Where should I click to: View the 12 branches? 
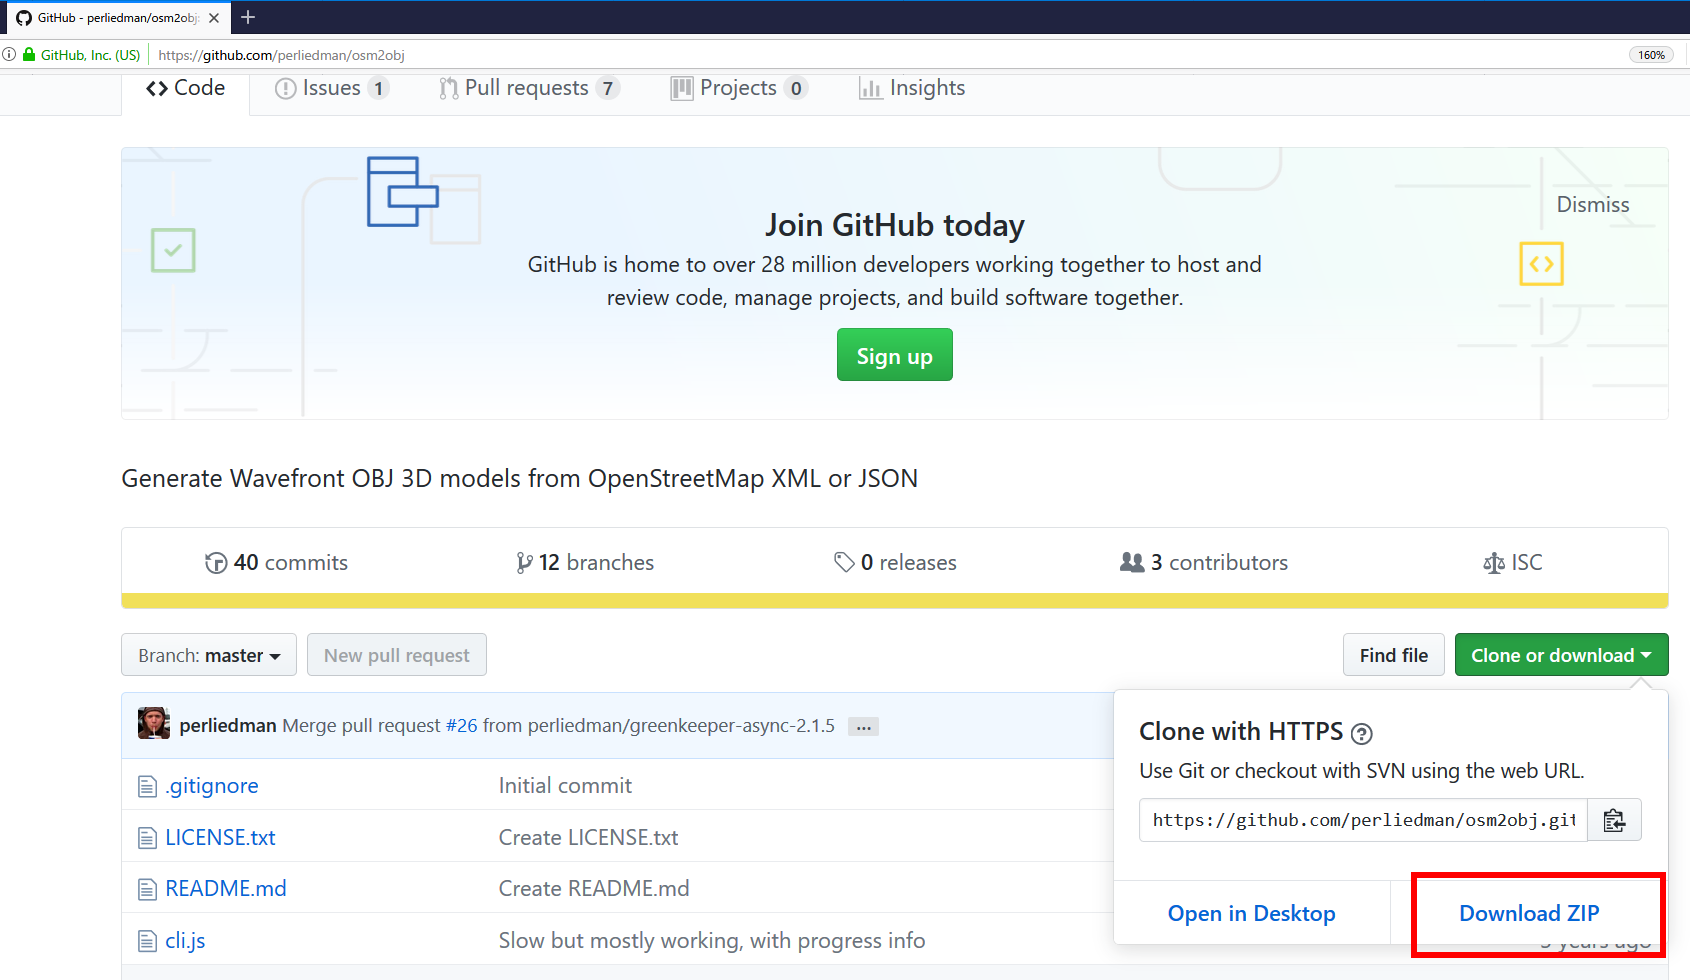pos(585,562)
